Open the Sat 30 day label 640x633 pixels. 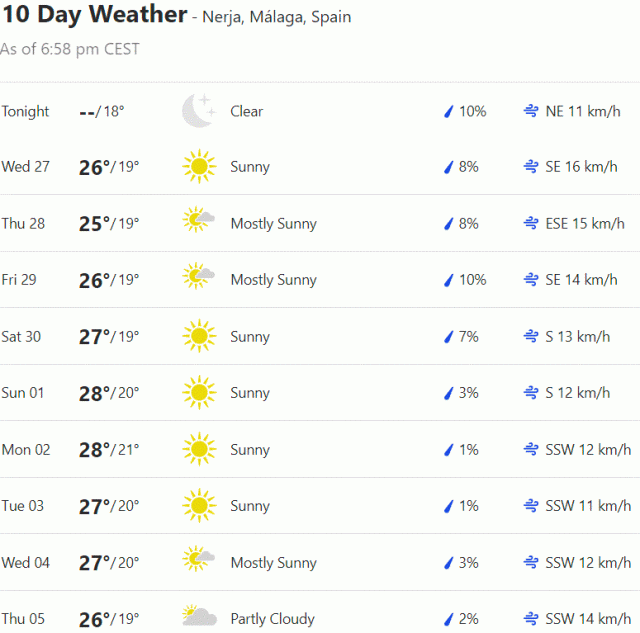click(x=21, y=337)
